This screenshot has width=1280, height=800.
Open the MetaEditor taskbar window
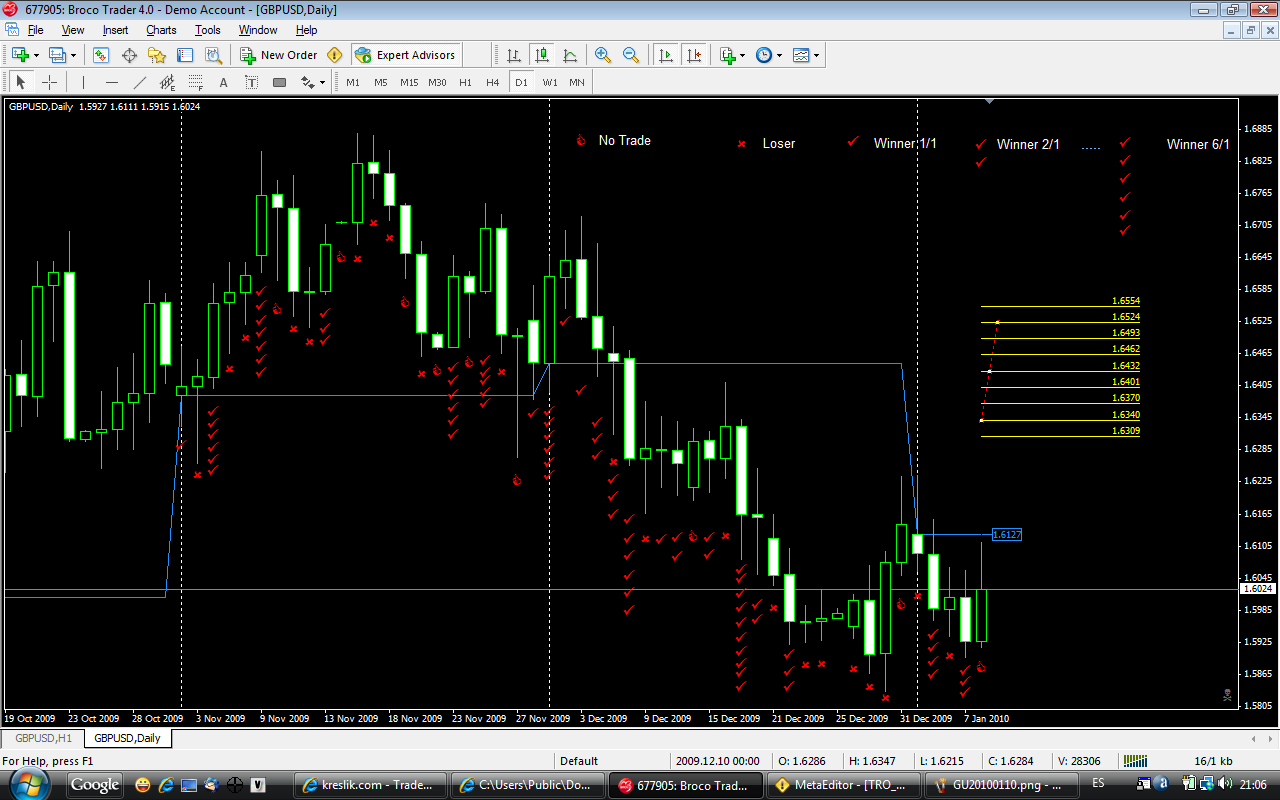click(x=842, y=785)
